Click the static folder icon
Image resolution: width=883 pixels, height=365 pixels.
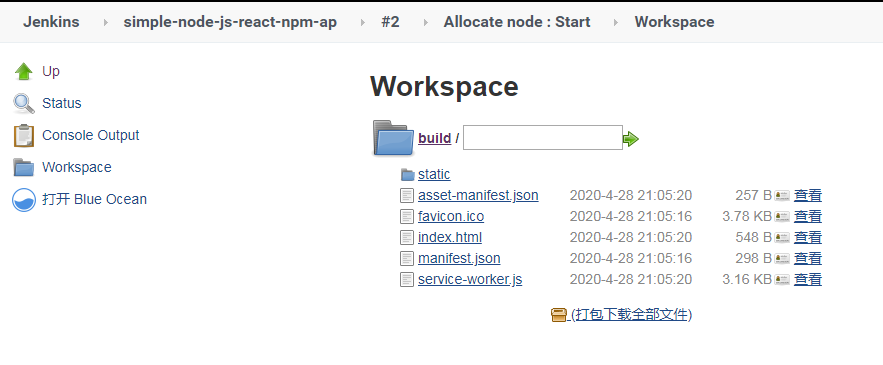[408, 175]
